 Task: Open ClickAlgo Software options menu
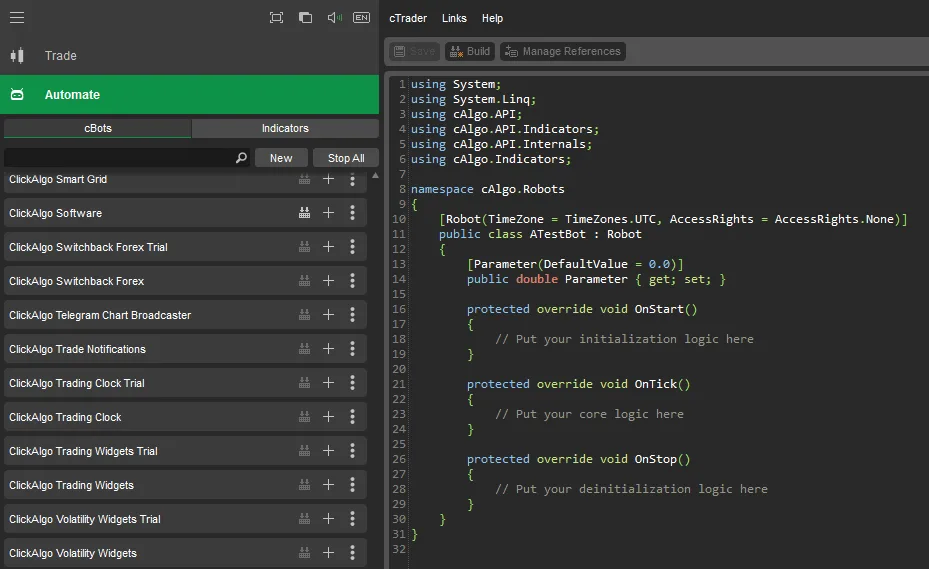click(353, 213)
